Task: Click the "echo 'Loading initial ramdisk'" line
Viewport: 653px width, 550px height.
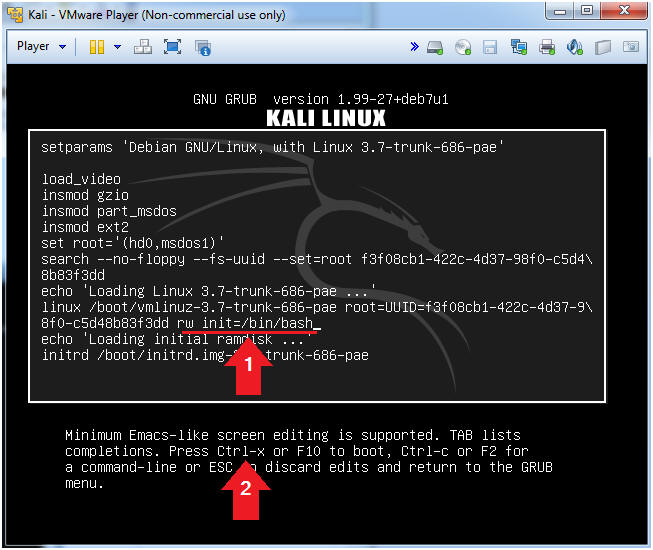Action: pos(177,339)
